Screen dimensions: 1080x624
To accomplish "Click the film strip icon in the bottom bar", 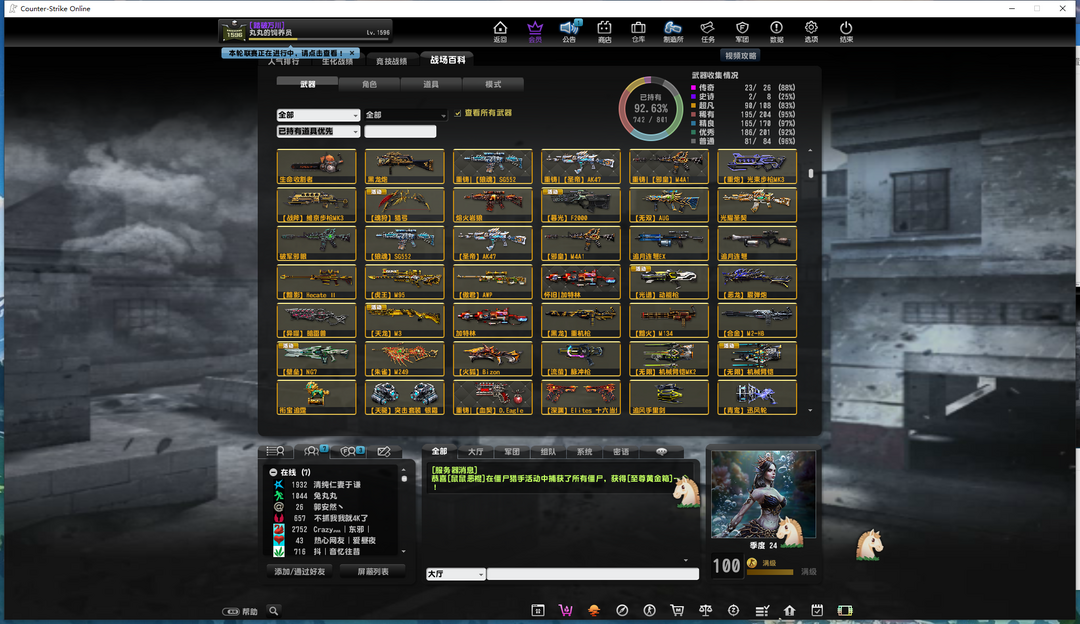I will click(x=845, y=610).
